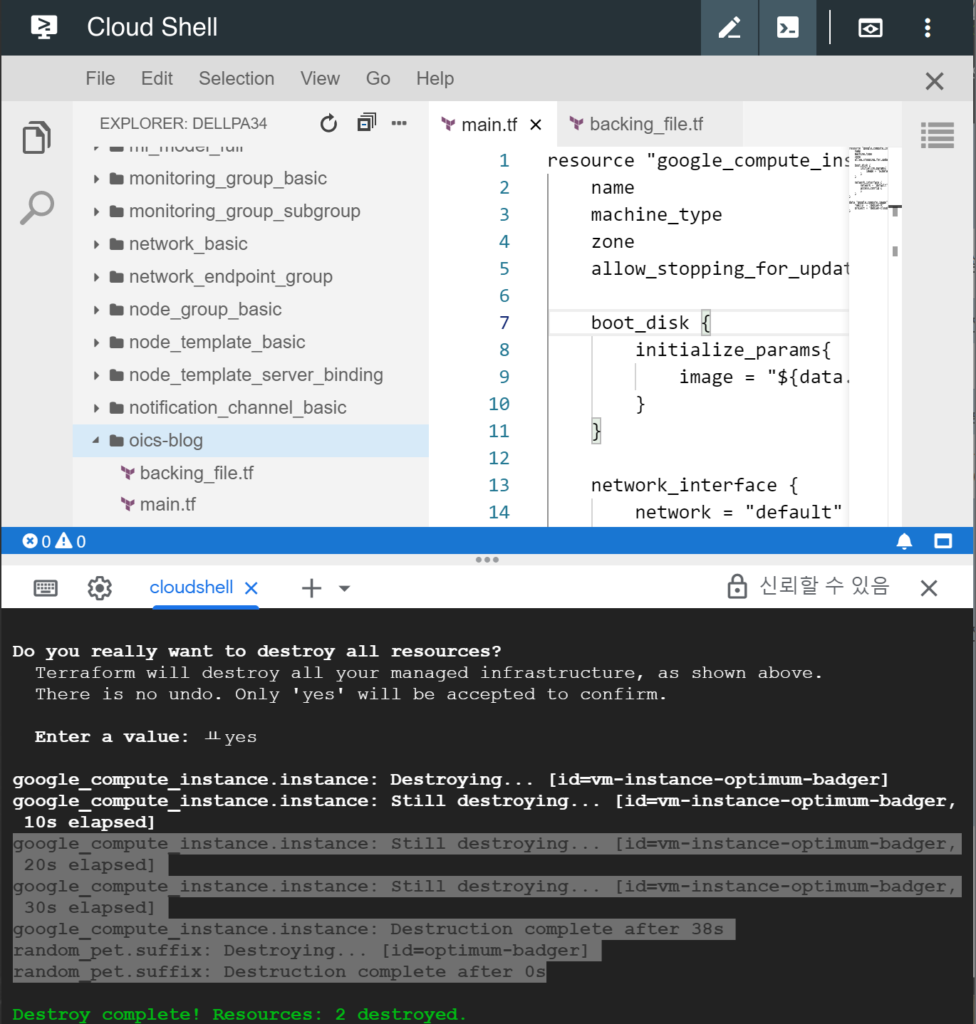
Task: Open the Selection menu
Action: (236, 78)
